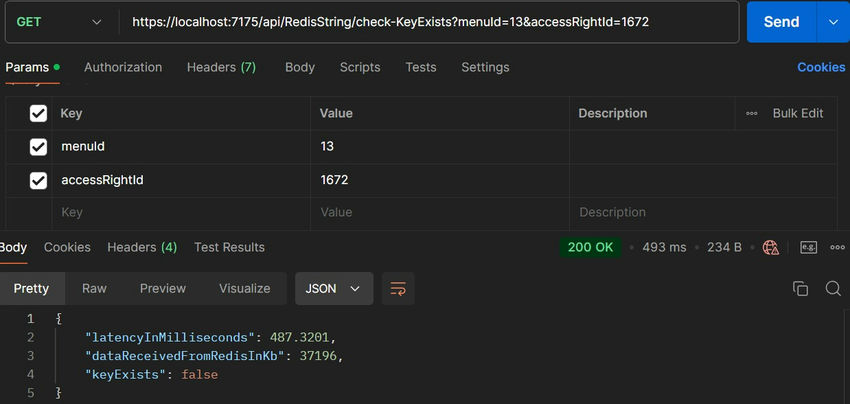Copy the response body with copy icon

click(x=800, y=288)
